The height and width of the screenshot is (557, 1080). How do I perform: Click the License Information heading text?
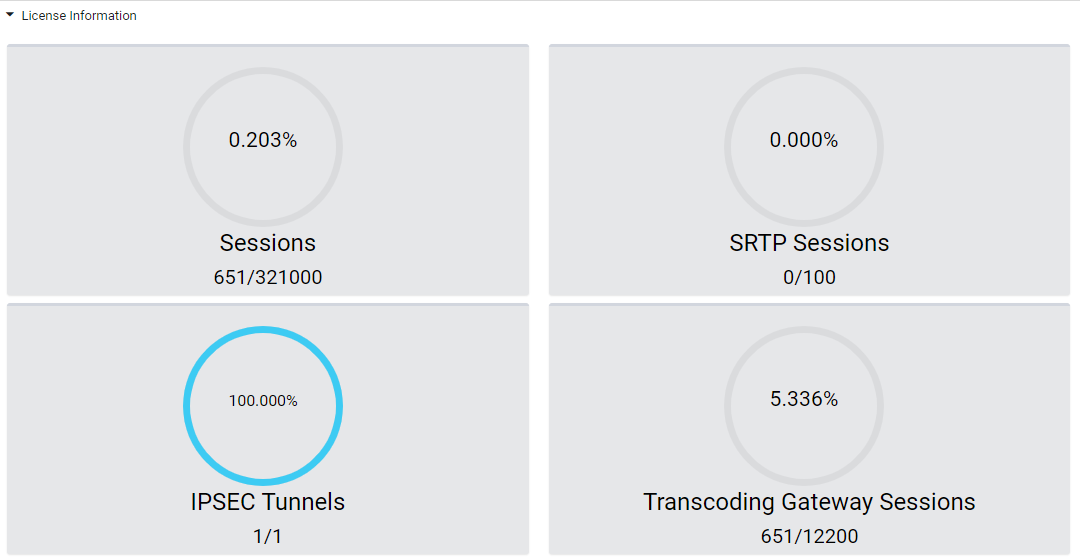tap(79, 16)
